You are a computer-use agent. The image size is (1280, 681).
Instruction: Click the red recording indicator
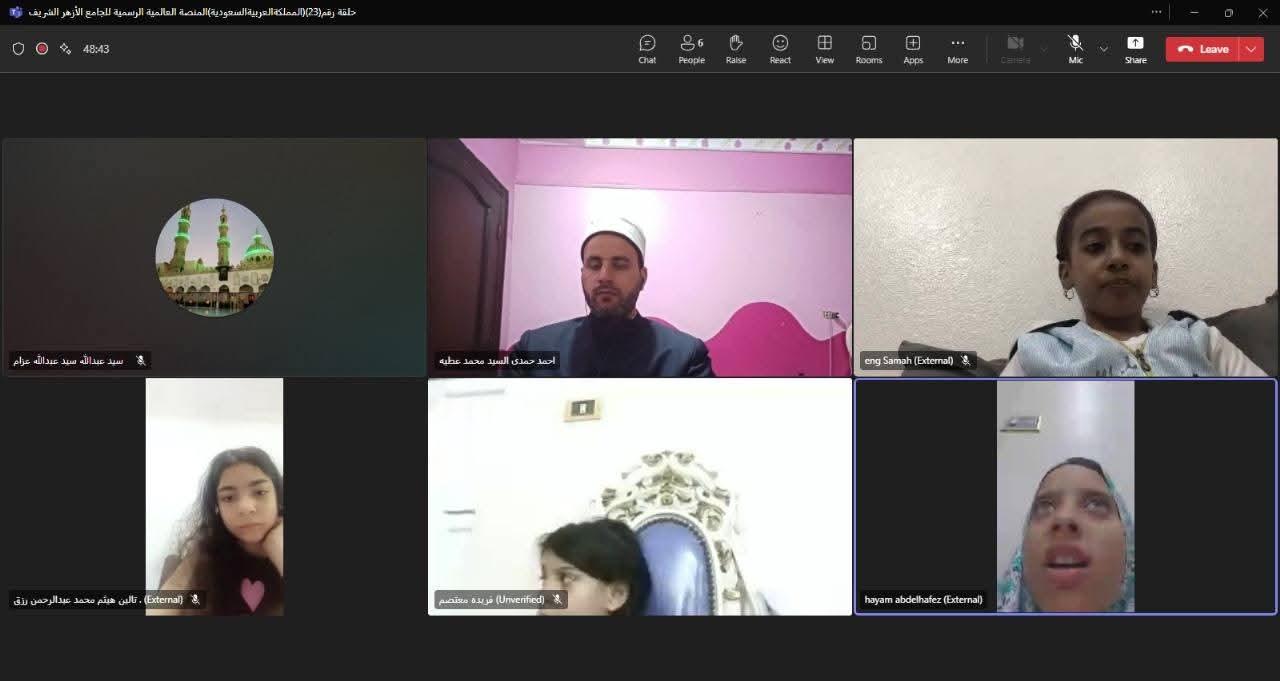42,48
